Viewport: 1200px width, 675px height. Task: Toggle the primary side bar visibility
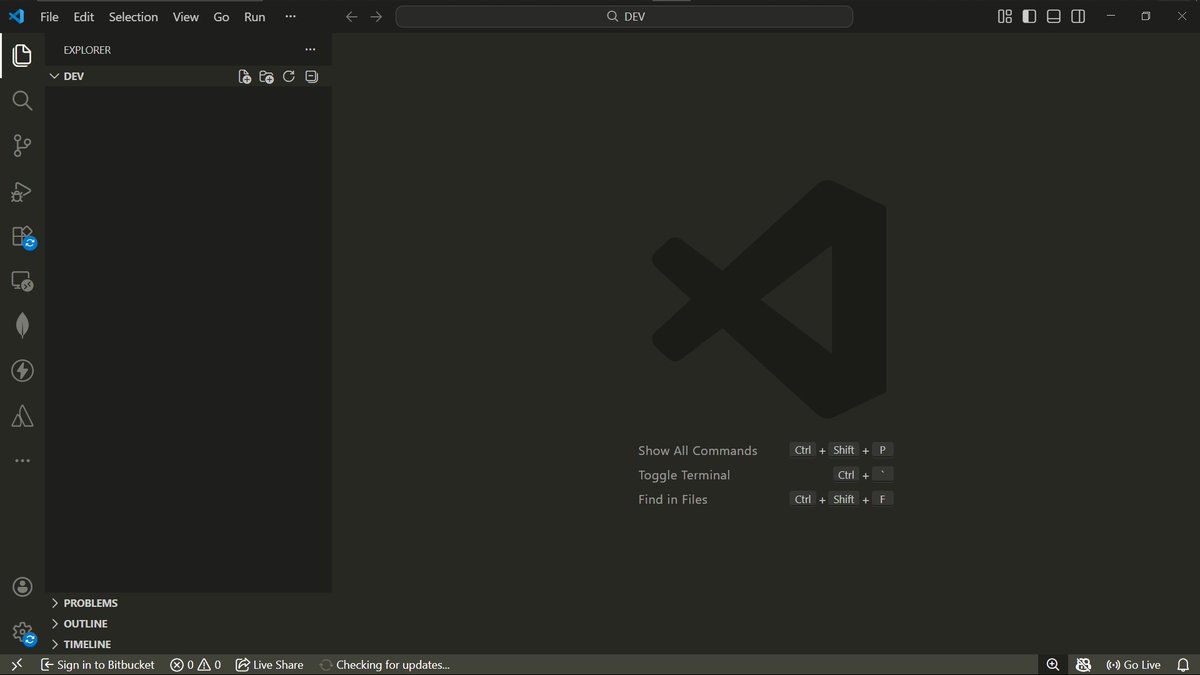click(x=1029, y=17)
